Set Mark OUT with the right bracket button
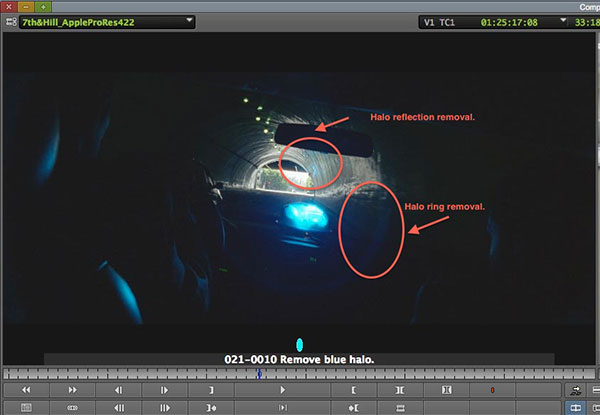The width and height of the screenshot is (600, 415). (211, 390)
